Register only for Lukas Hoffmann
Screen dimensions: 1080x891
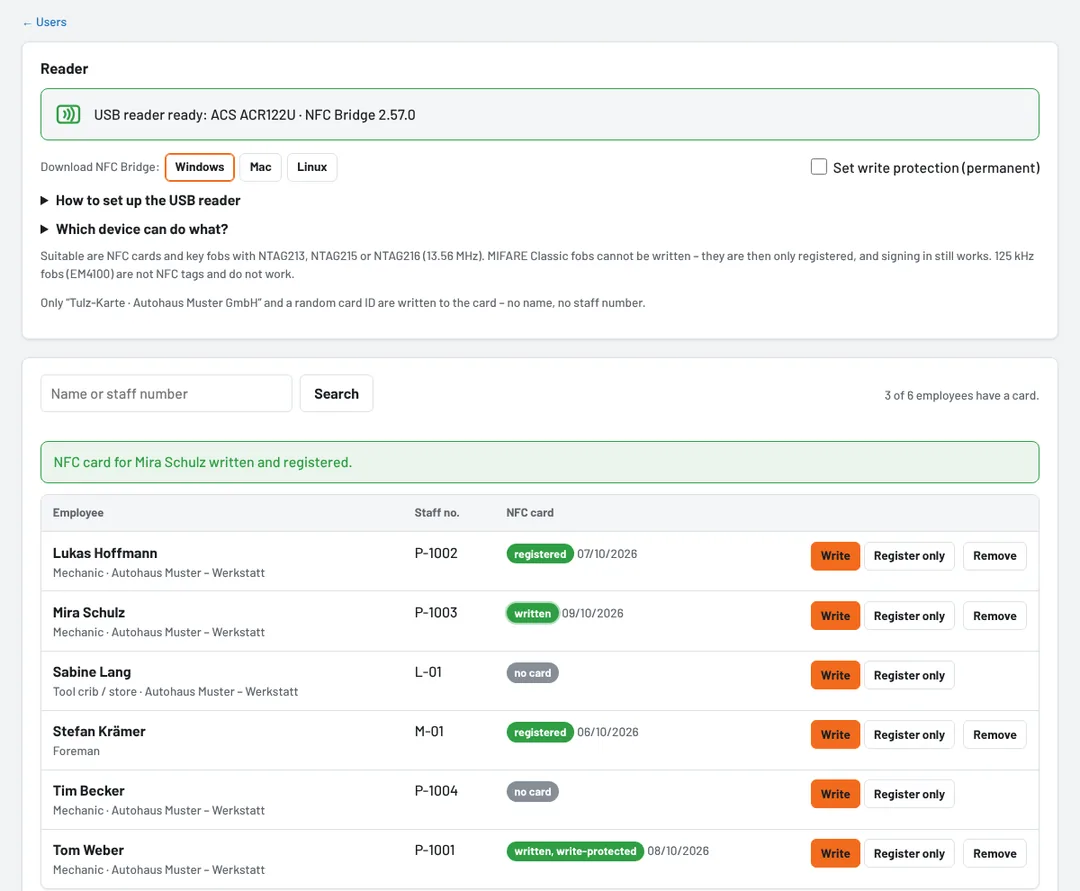coord(909,556)
